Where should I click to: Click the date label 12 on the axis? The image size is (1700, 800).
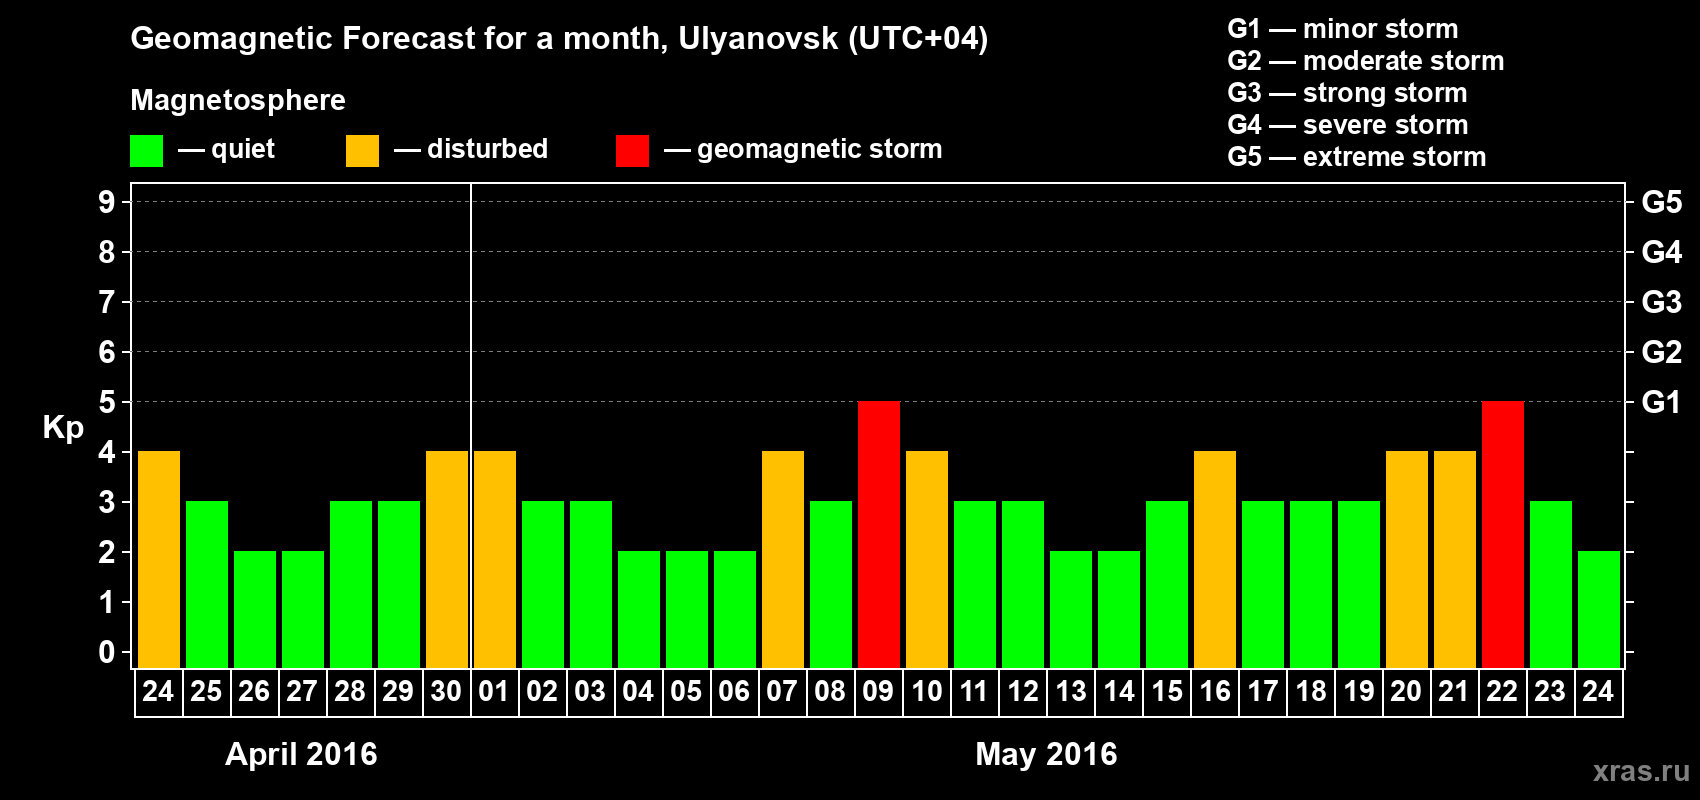[1022, 691]
